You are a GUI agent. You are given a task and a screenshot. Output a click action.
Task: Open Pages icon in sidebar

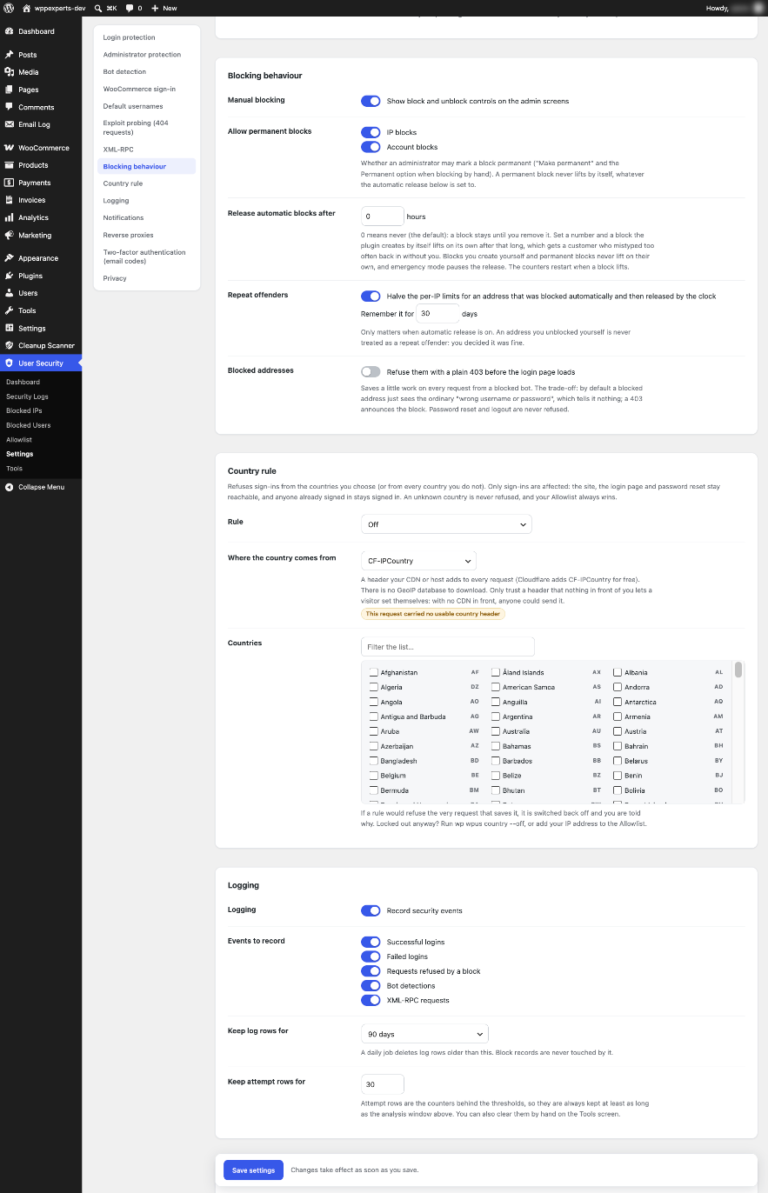(9, 89)
